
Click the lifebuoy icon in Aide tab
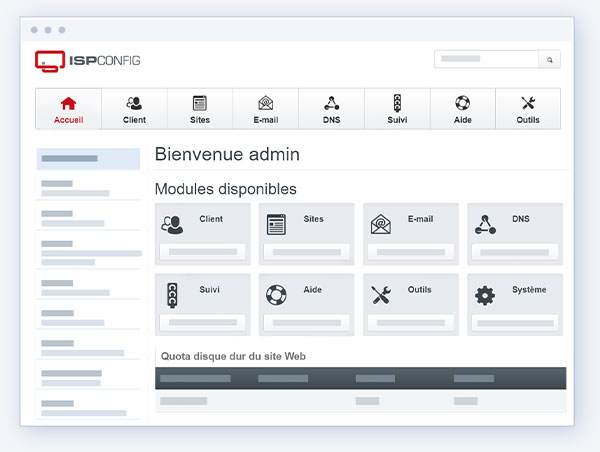click(x=462, y=103)
